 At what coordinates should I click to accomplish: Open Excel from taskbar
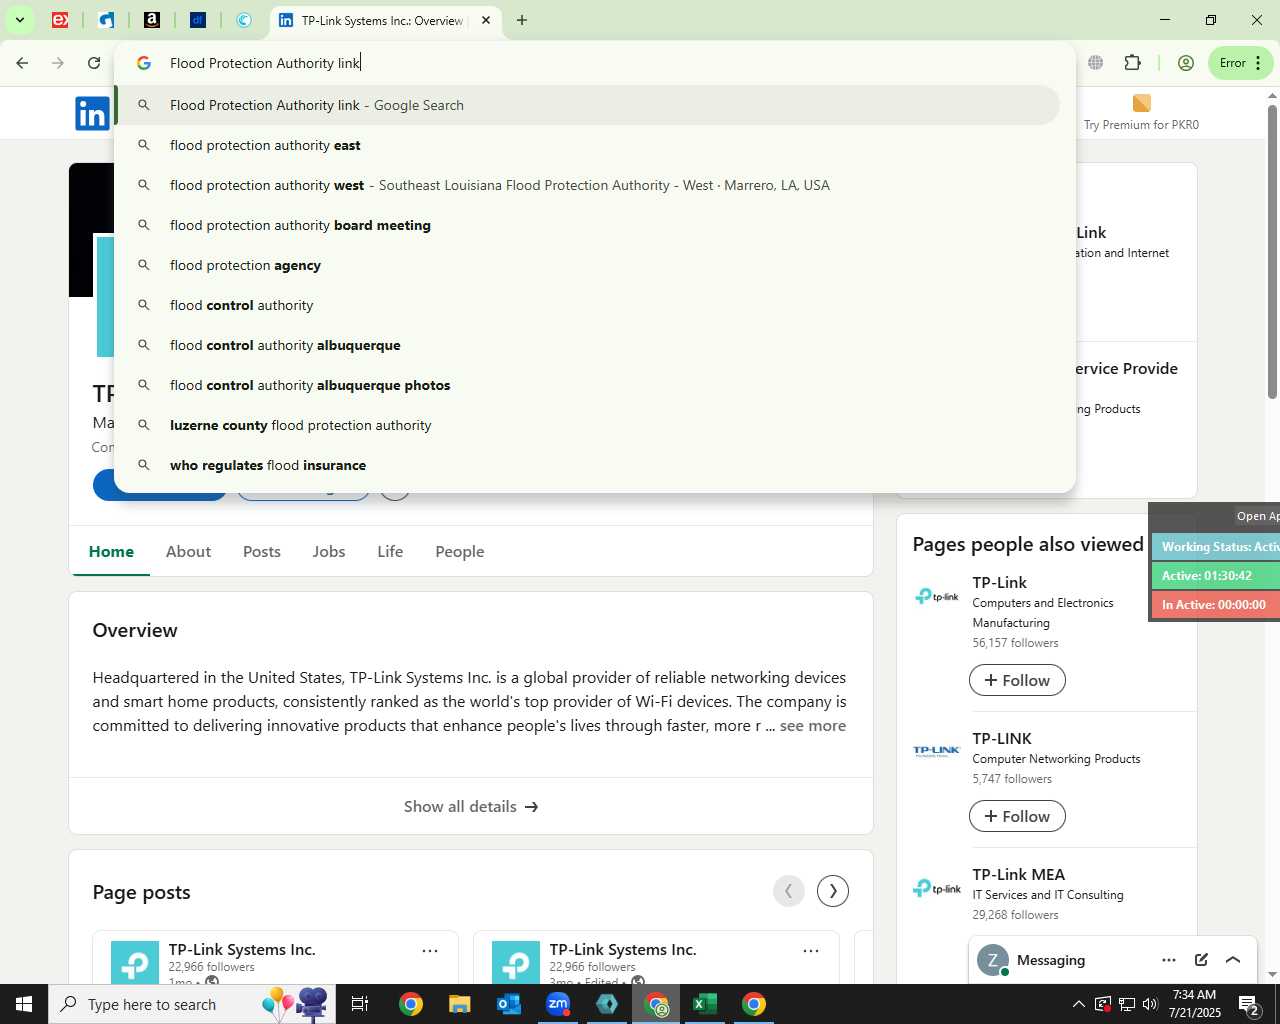[705, 1004]
